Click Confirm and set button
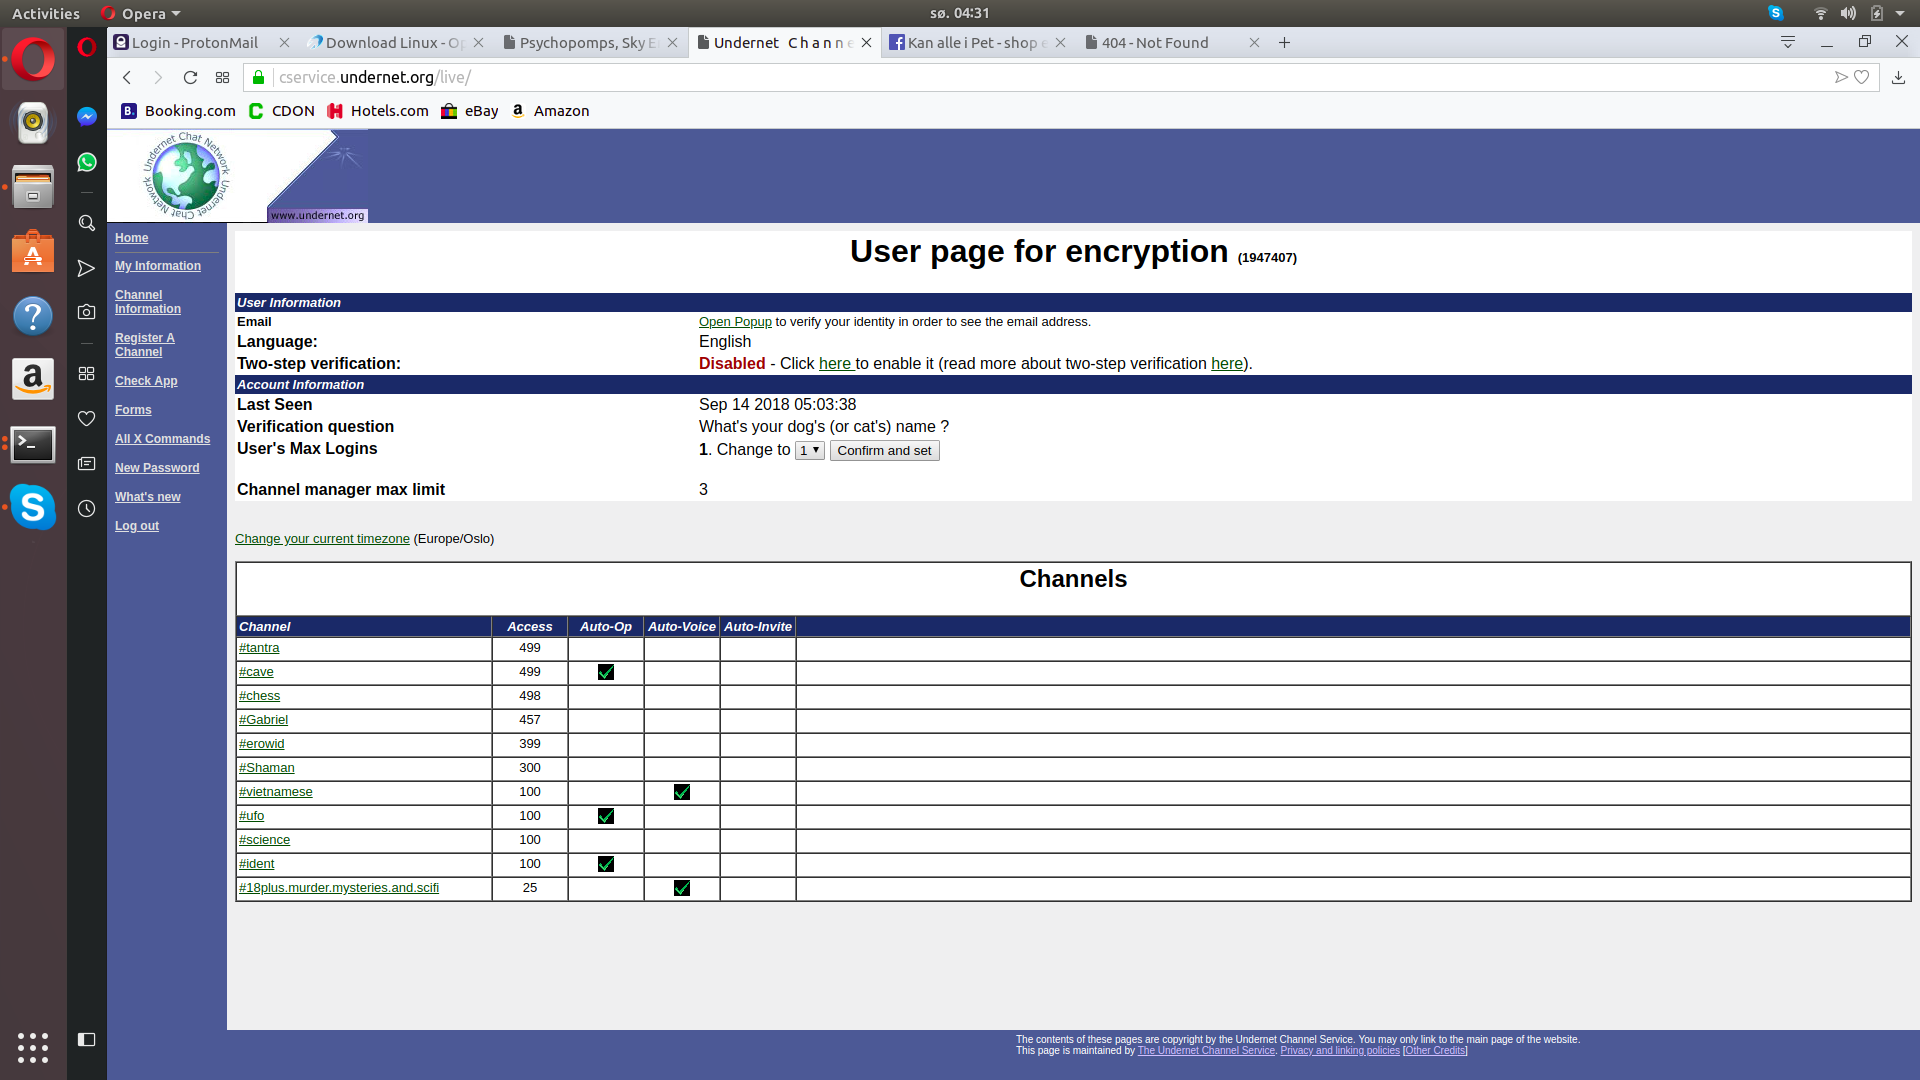Viewport: 1920px width, 1080px height. coord(884,450)
